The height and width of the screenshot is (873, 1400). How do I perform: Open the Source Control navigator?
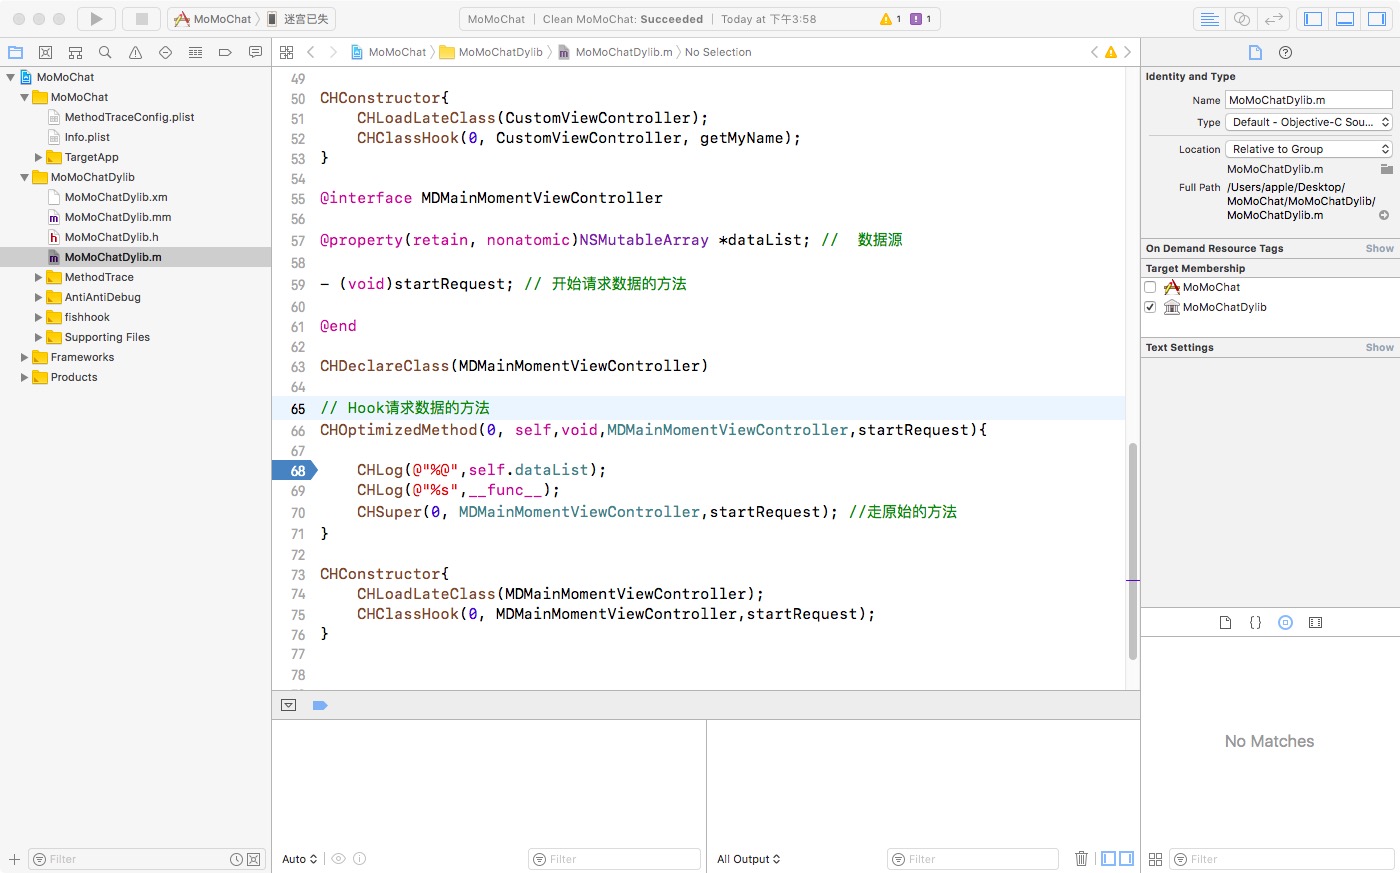point(45,52)
